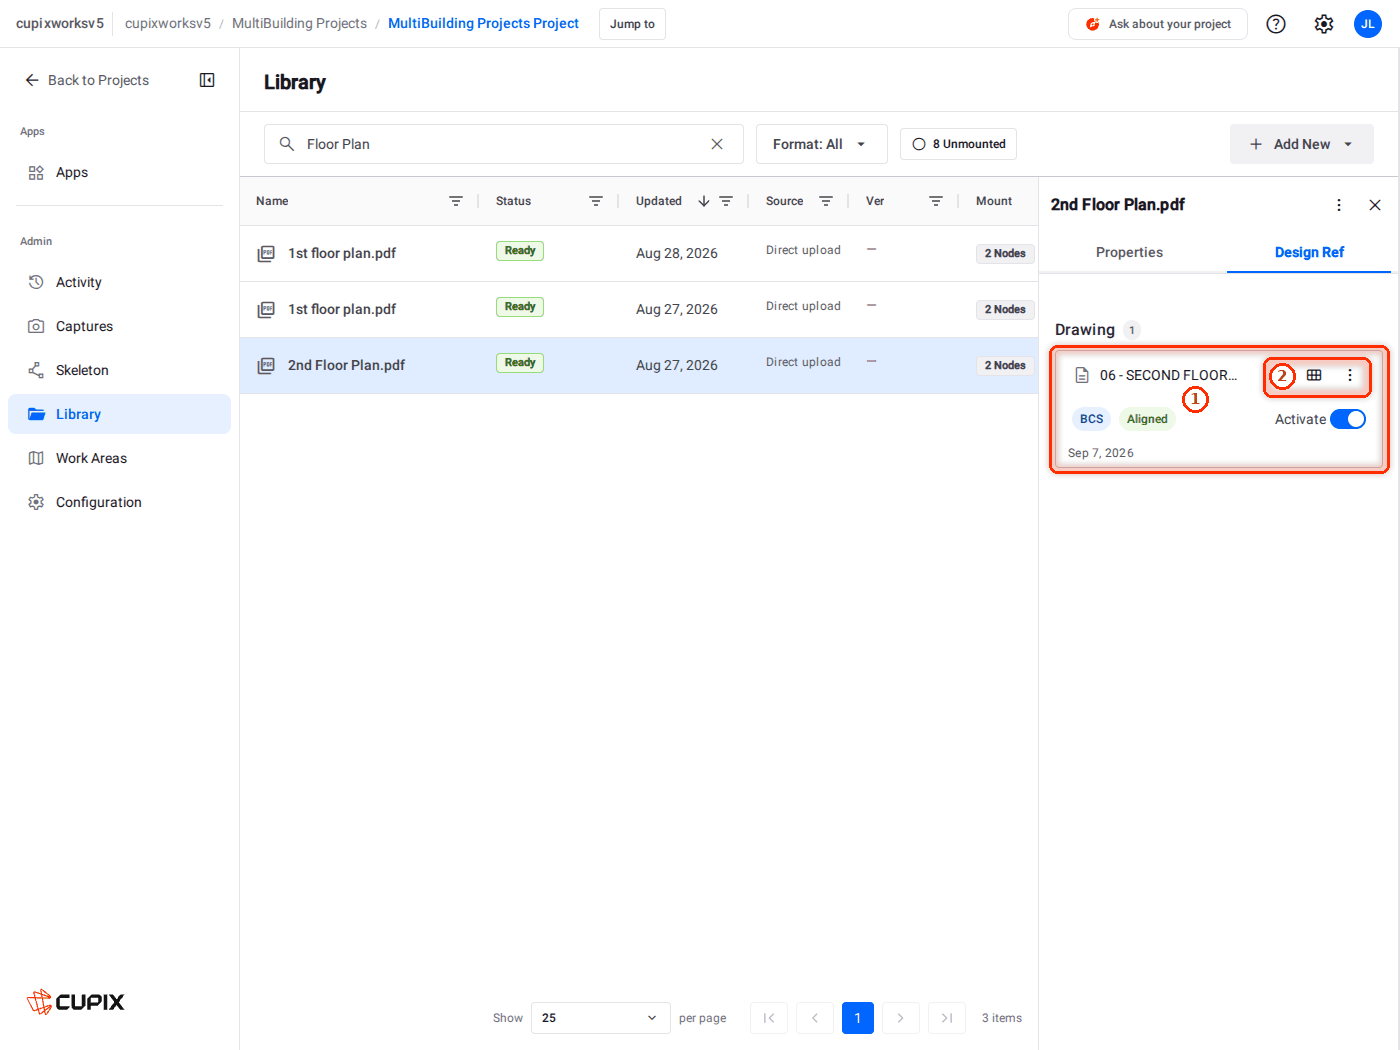Go Back to Projects
Image resolution: width=1400 pixels, height=1050 pixels.
(x=87, y=80)
